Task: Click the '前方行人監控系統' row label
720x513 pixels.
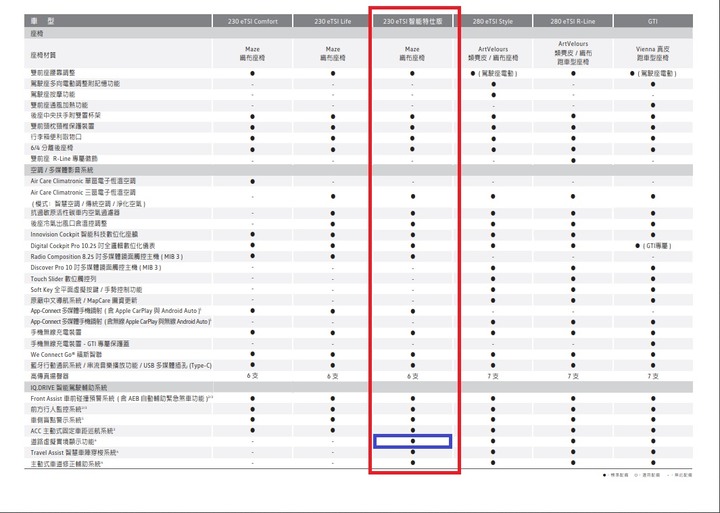Action: point(58,409)
